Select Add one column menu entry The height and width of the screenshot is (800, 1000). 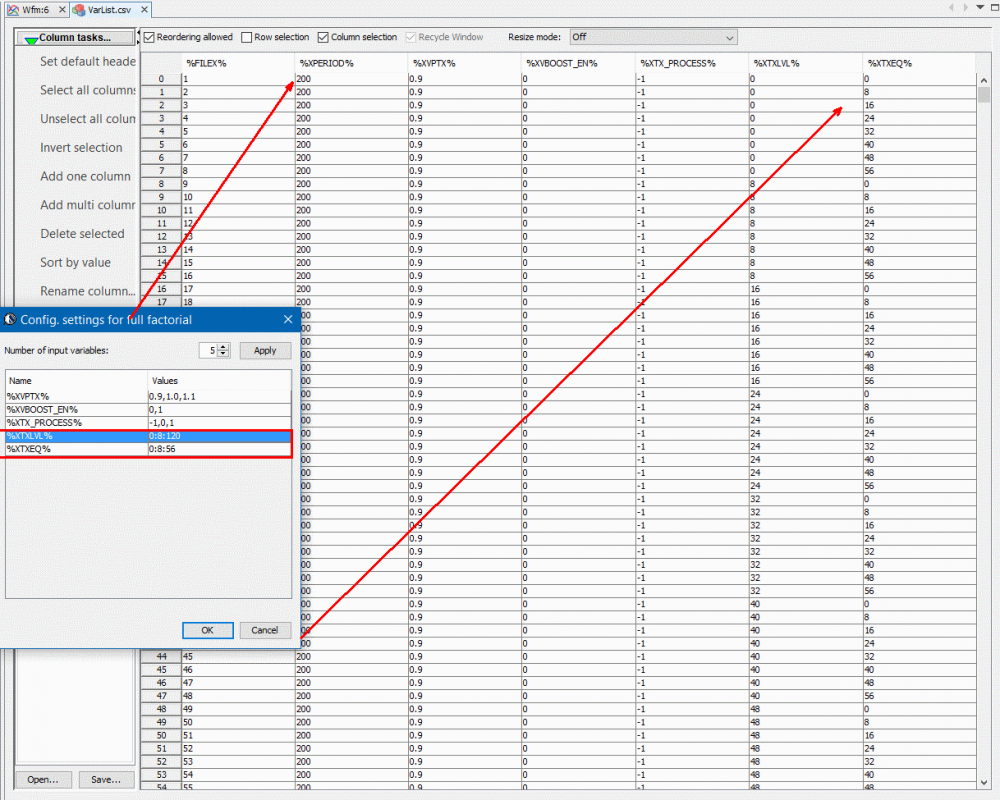point(85,176)
